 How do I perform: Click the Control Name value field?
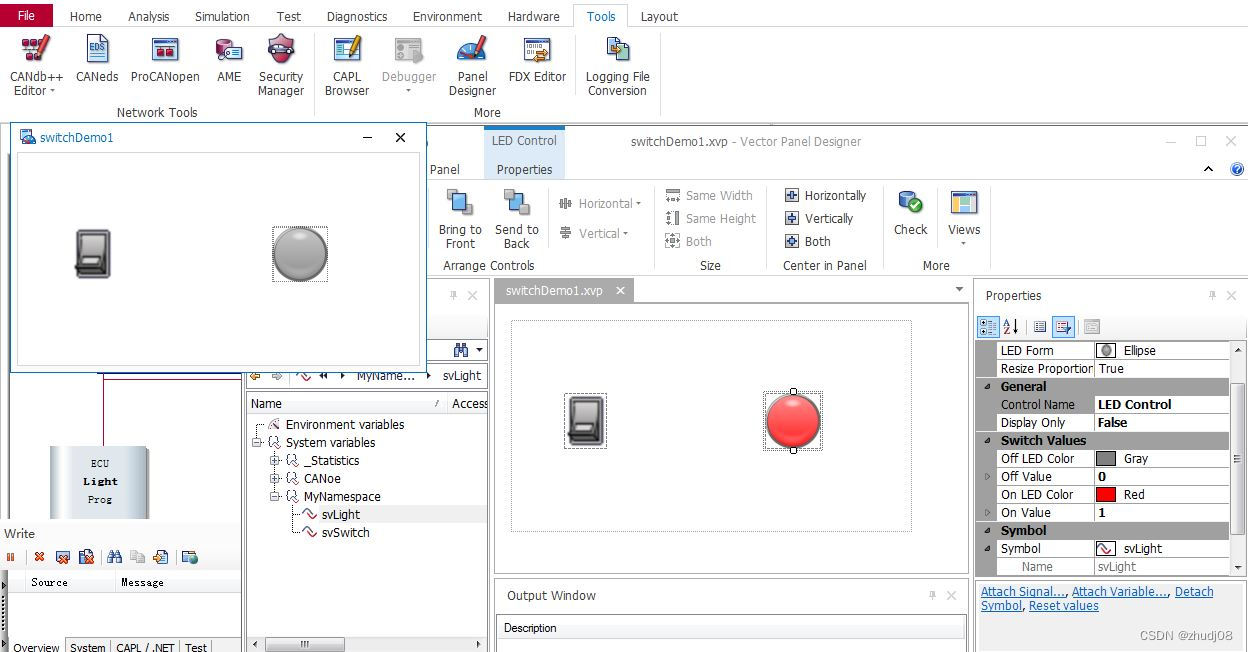(x=1161, y=405)
